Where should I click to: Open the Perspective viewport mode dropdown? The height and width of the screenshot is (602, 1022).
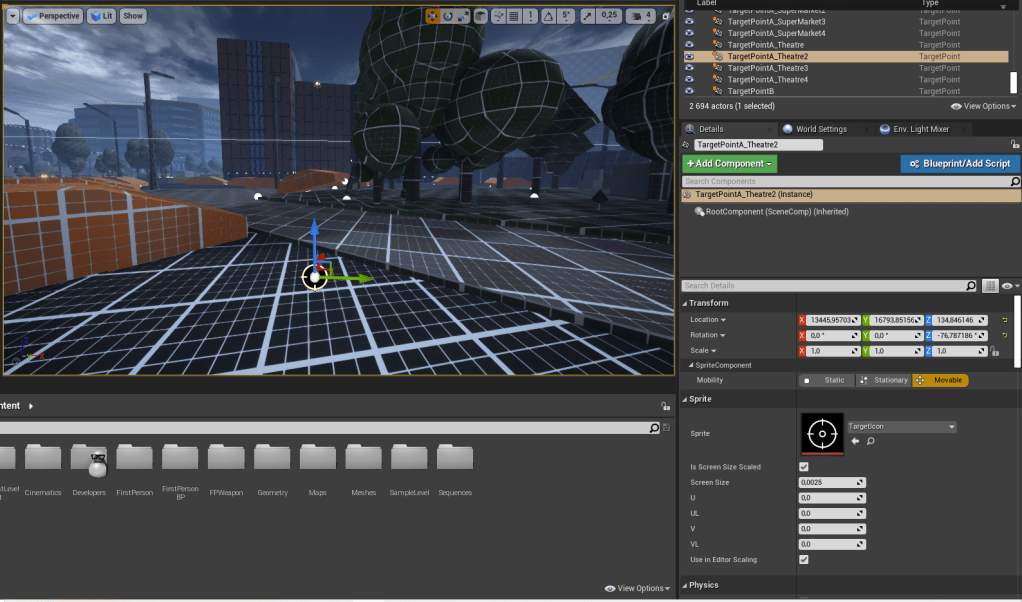point(53,16)
